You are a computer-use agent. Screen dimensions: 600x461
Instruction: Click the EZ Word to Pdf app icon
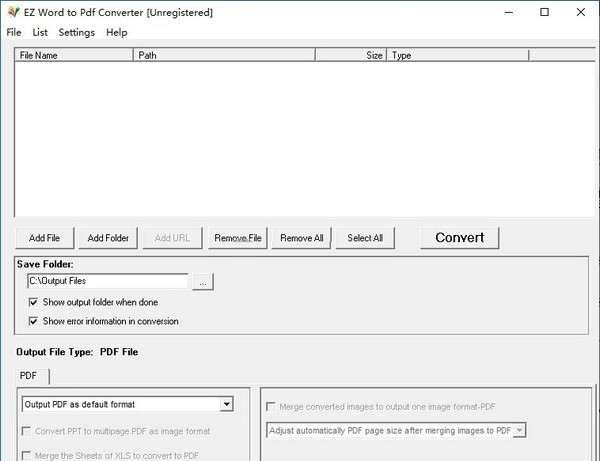coord(13,12)
